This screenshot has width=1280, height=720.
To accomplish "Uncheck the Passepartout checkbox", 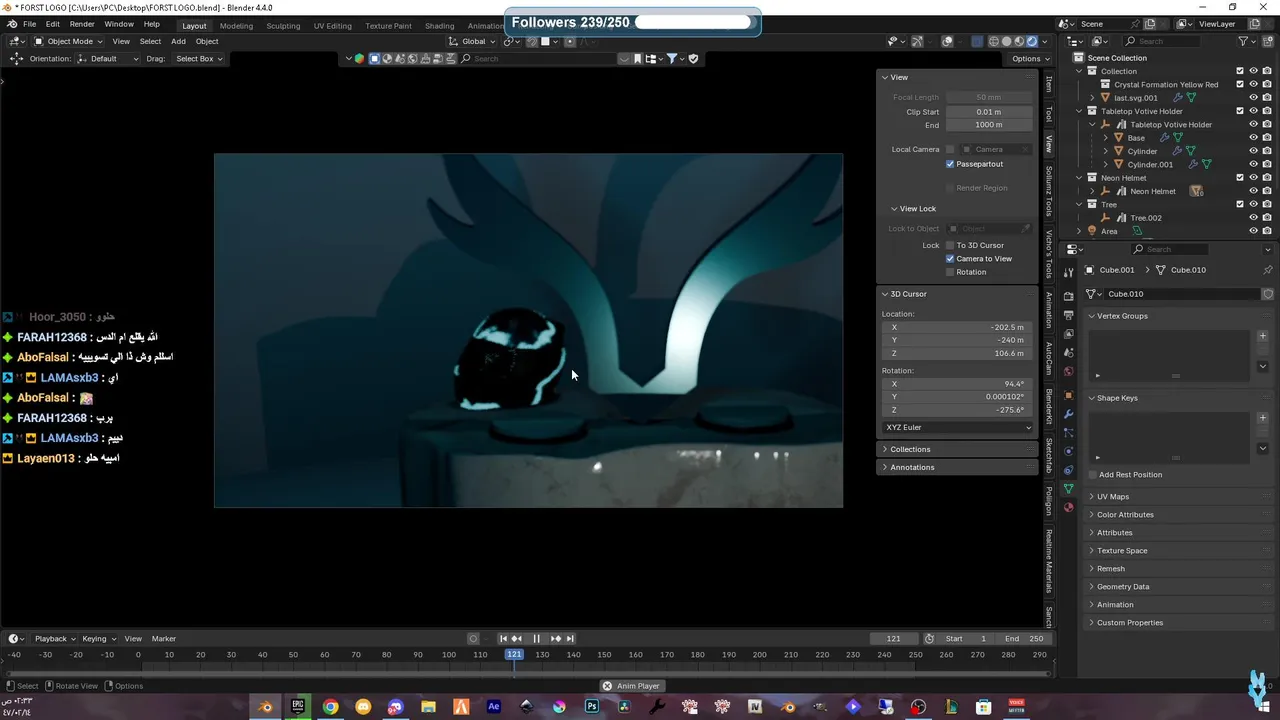I will tap(950, 164).
